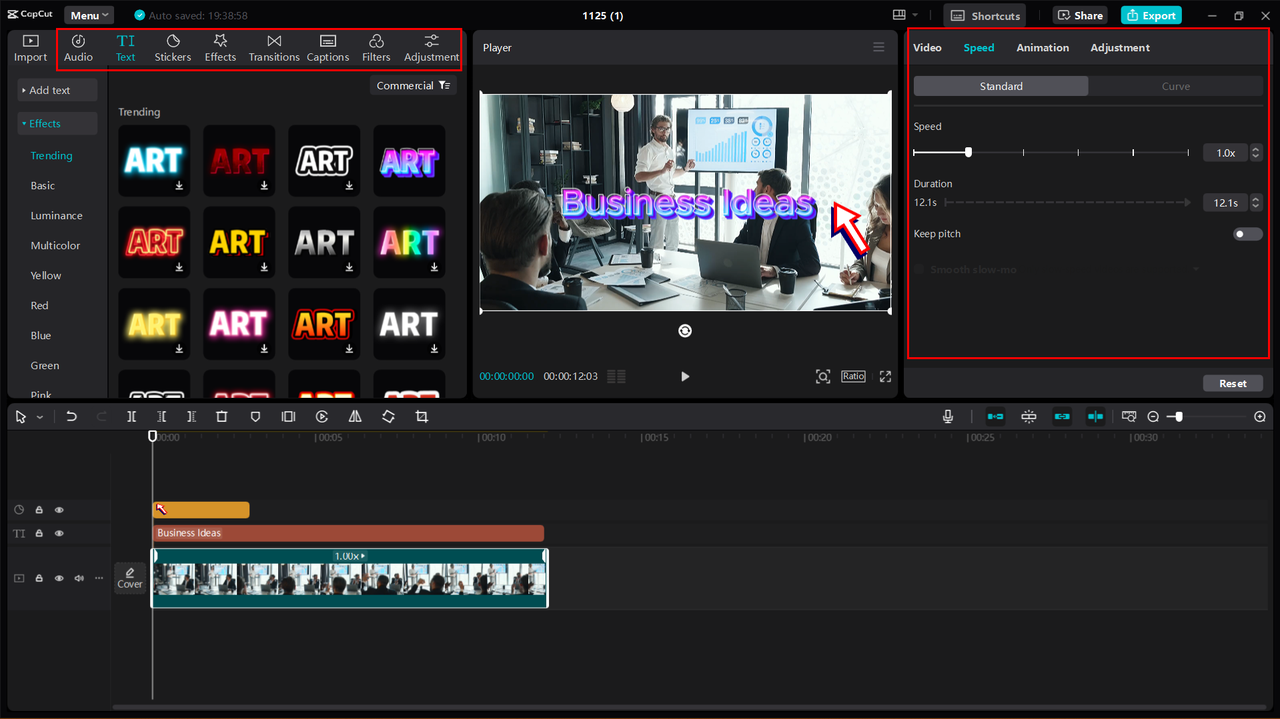
Task: Click the timeline zoom in icon
Action: (1260, 416)
